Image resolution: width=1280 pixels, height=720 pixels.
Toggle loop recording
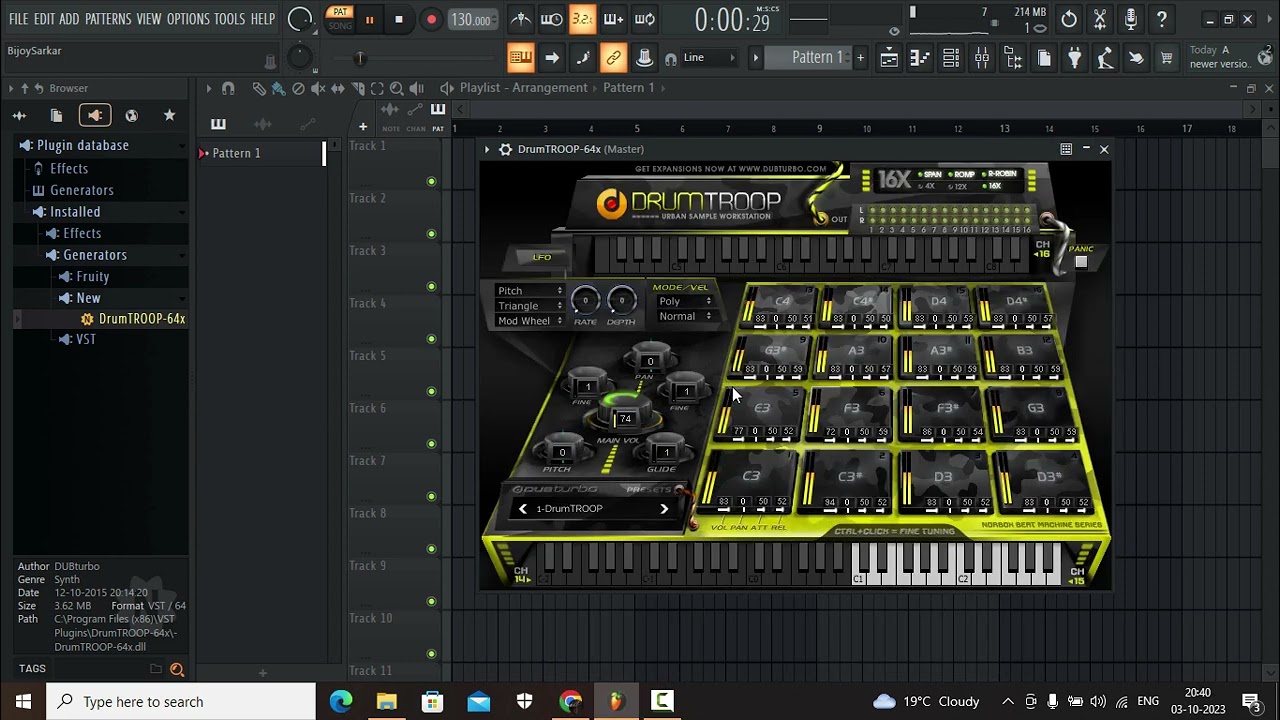[x=645, y=19]
